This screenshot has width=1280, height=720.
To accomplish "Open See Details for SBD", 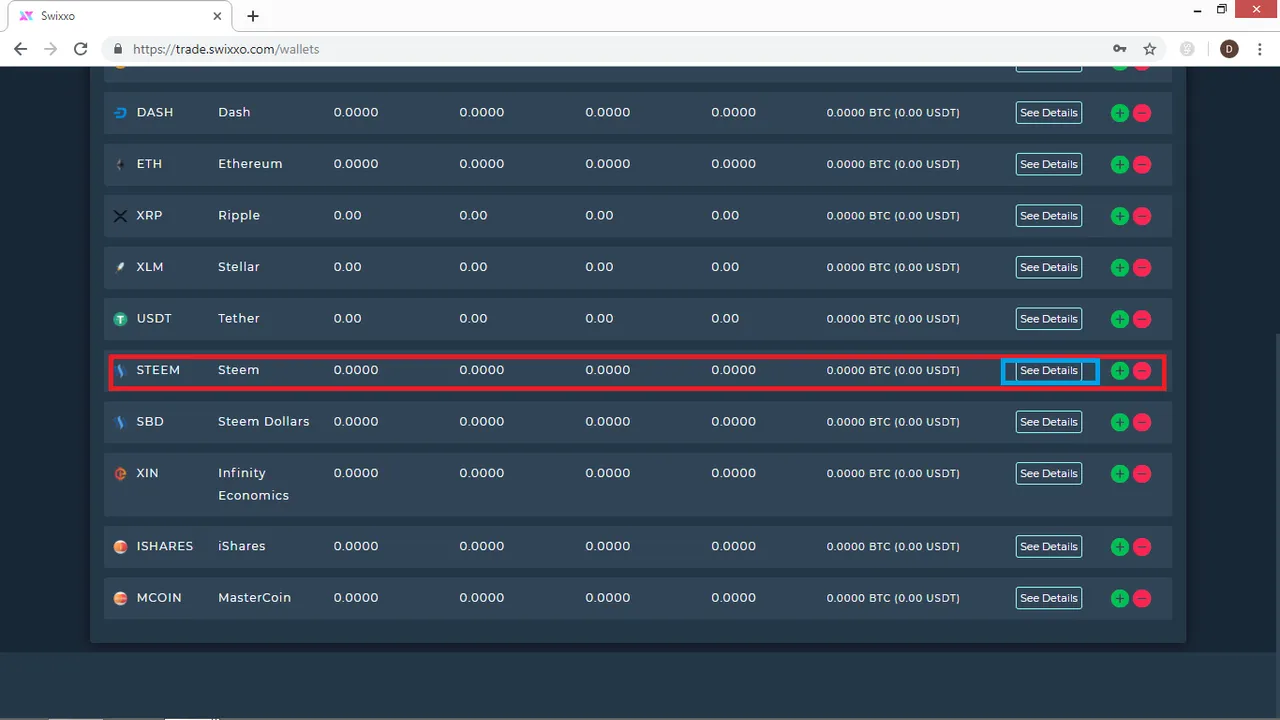I will [1049, 422].
